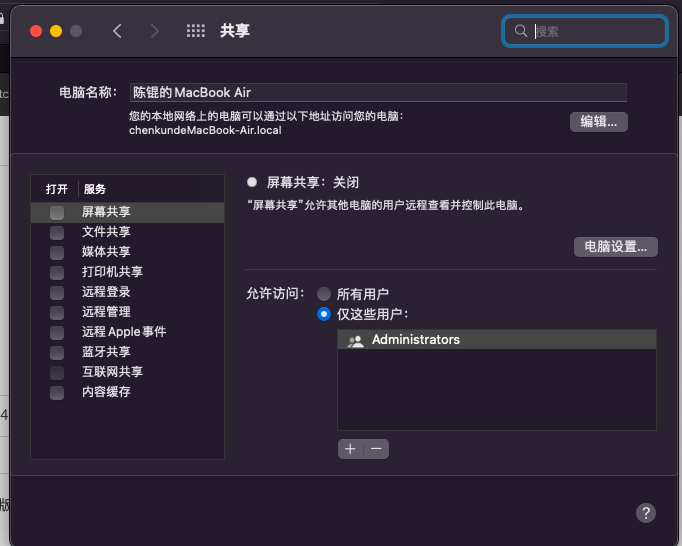Image resolution: width=682 pixels, height=546 pixels.
Task: Click the 打开 column header
Action: pyautogui.click(x=57, y=189)
